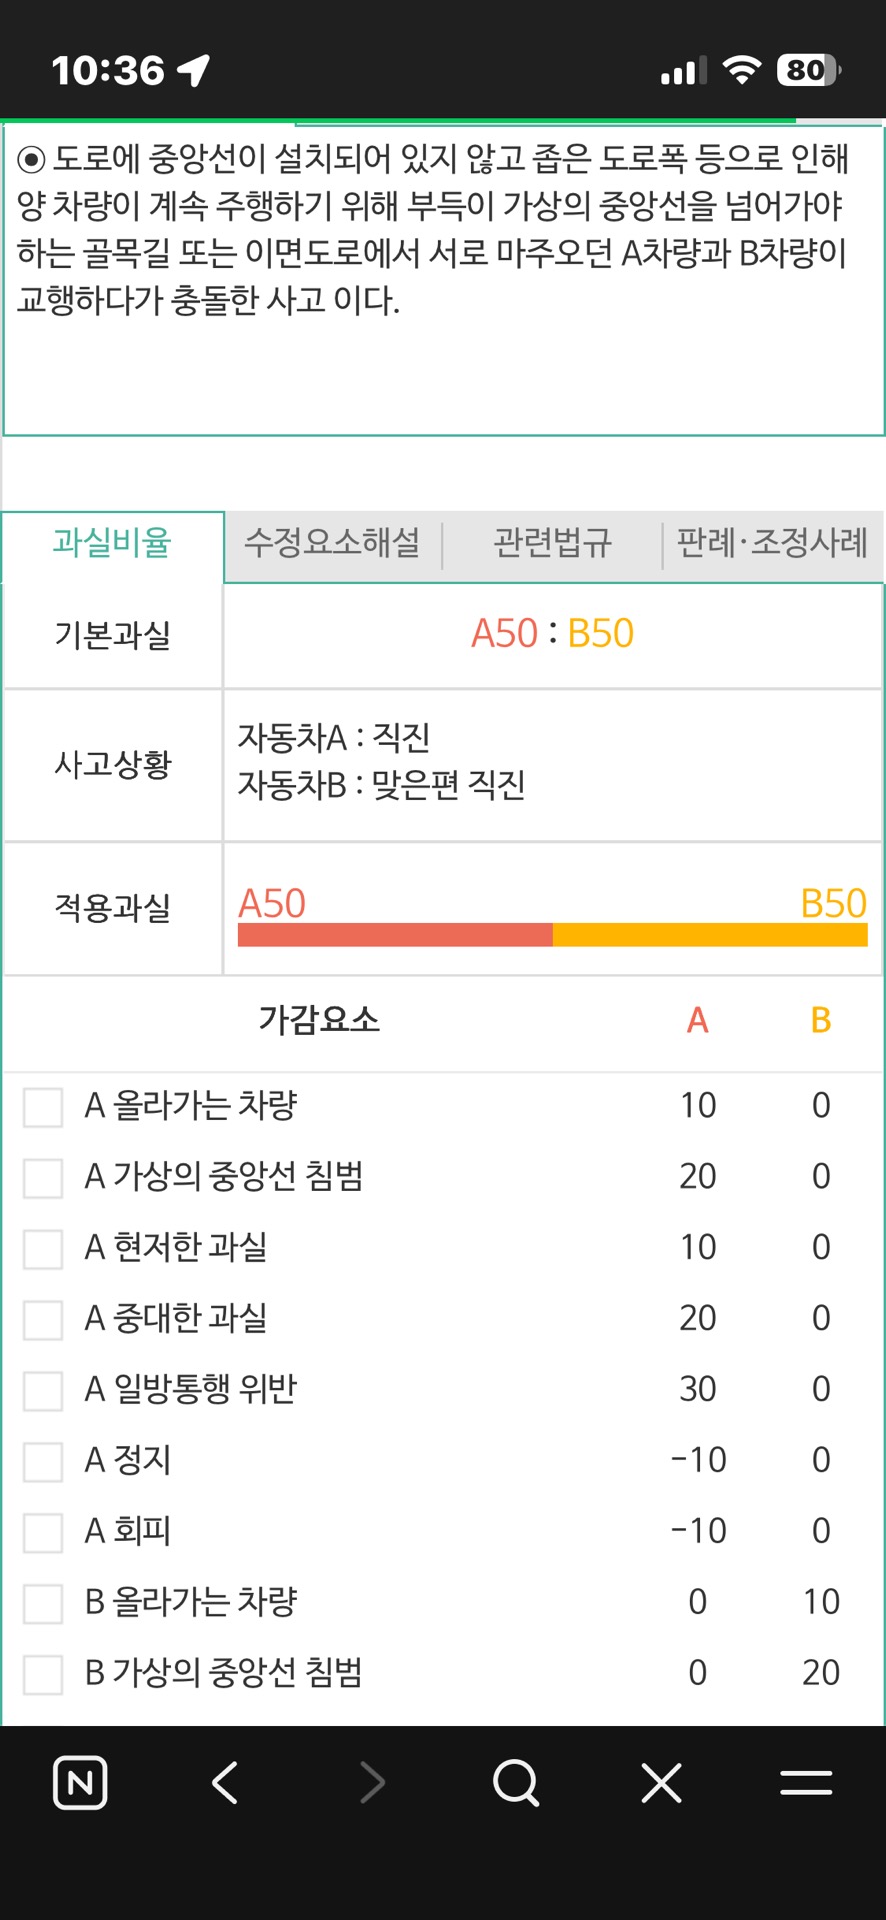The width and height of the screenshot is (886, 1920).
Task: Toggle the 'A 정지' checkbox
Action: (x=43, y=1461)
